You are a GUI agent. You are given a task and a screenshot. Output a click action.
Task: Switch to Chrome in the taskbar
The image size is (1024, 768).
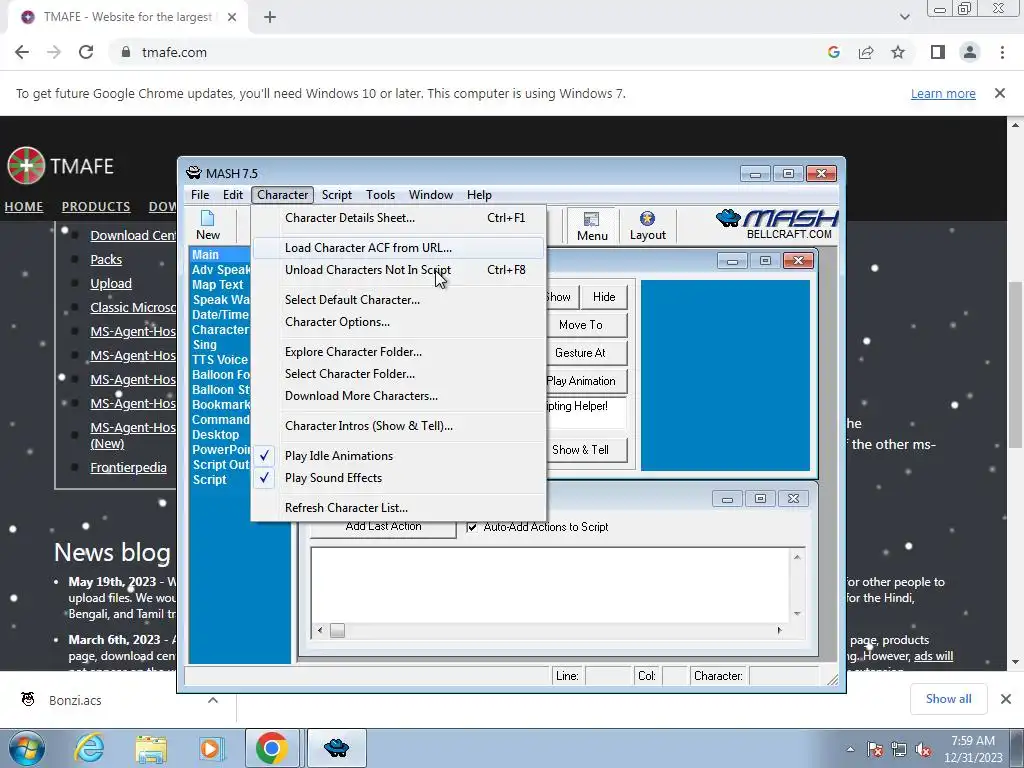272,748
